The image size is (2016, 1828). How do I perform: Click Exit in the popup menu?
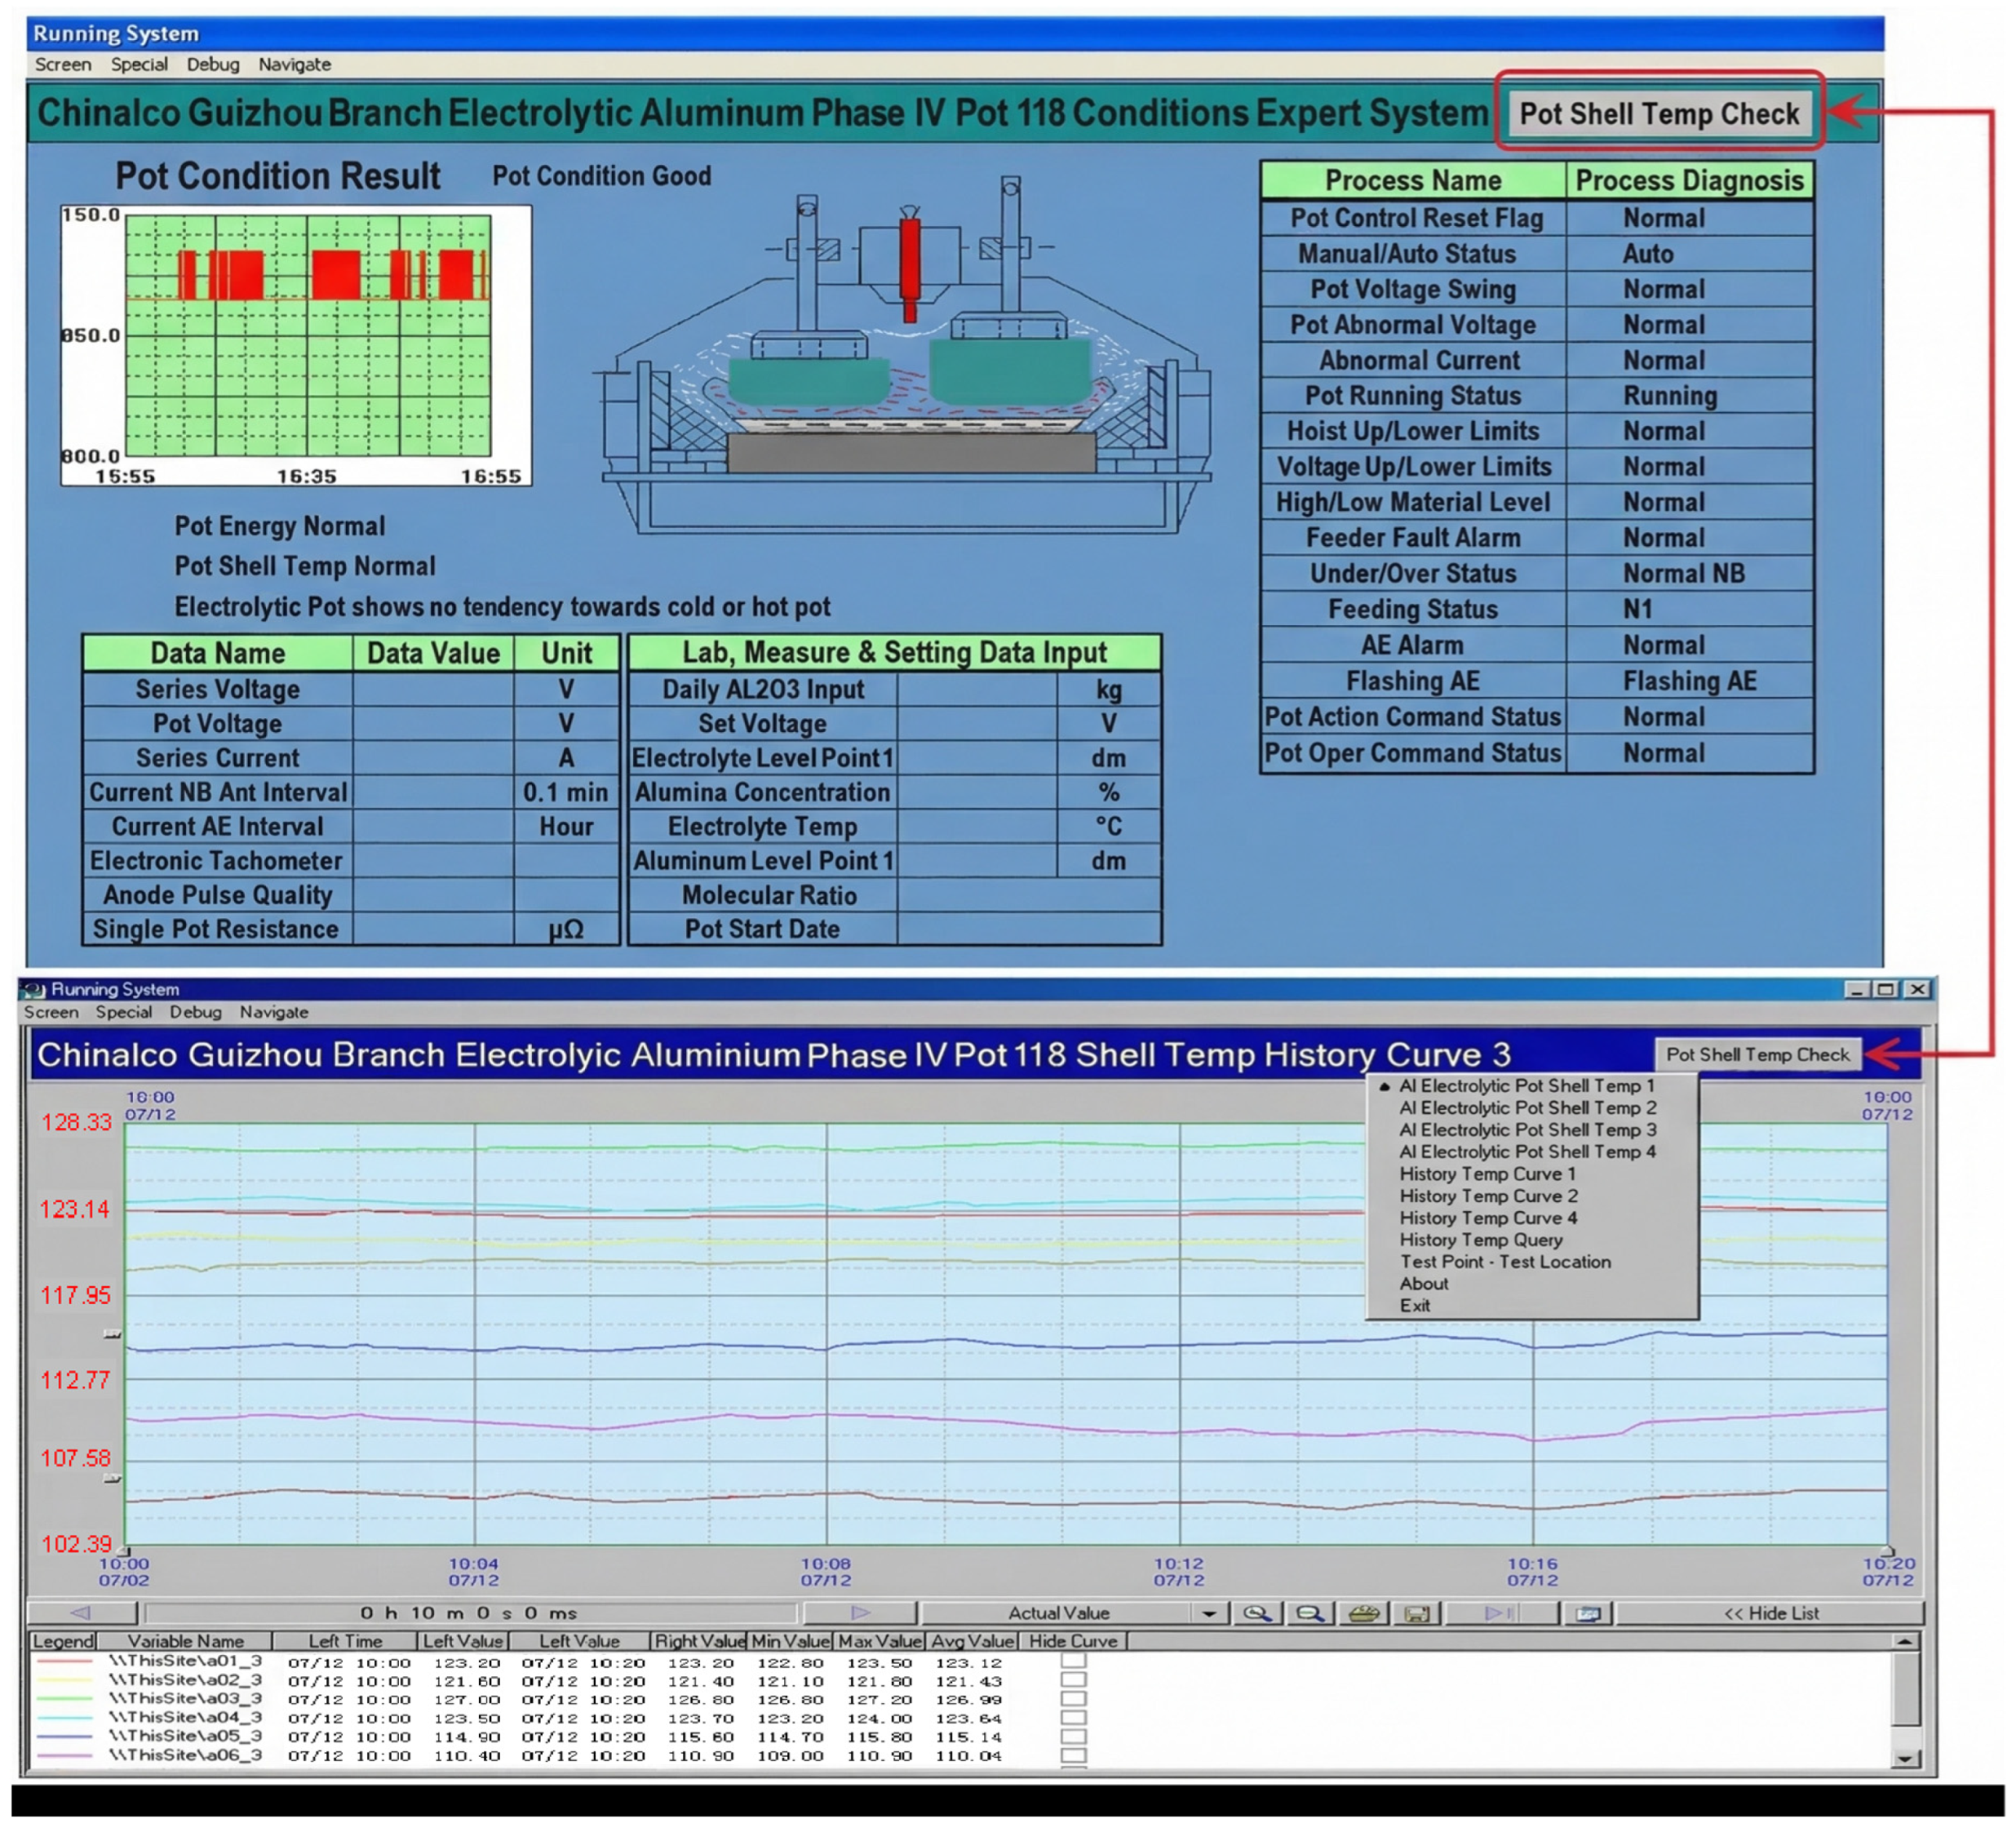pos(1415,1306)
